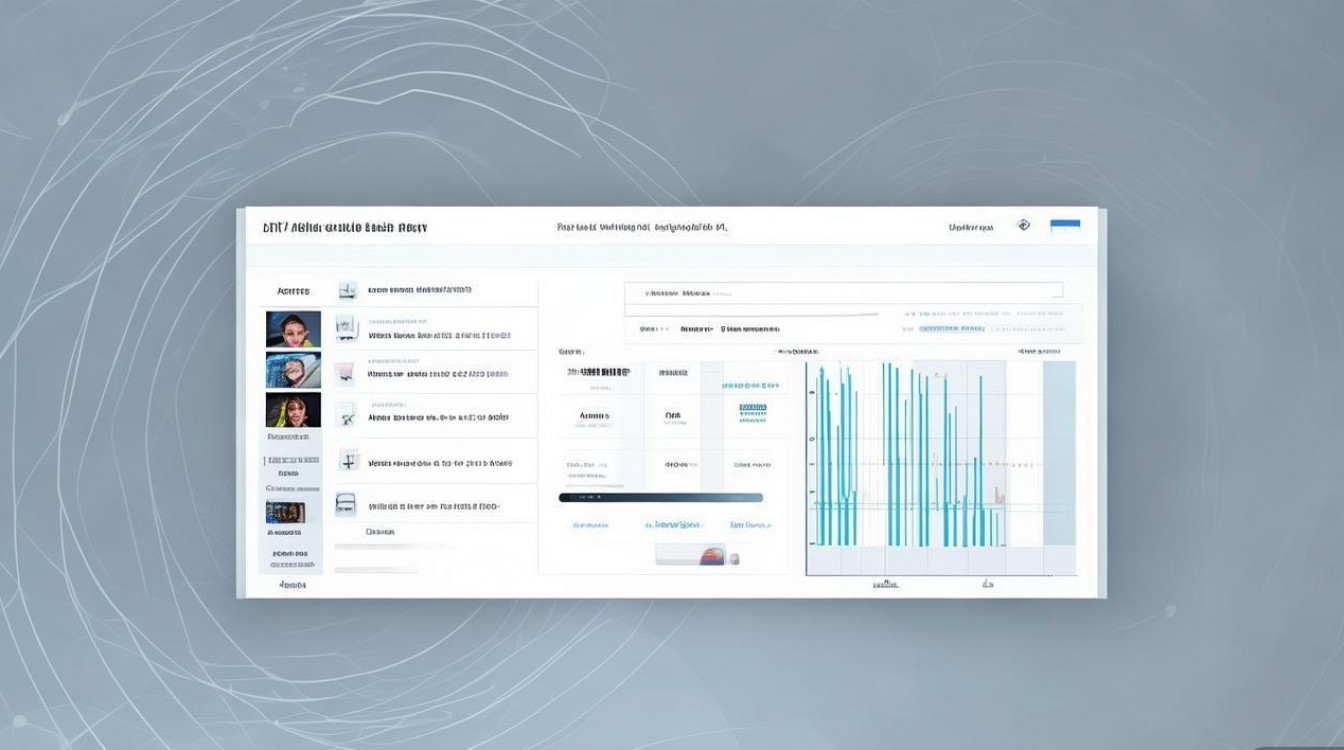1344x750 pixels.
Task: Click the fourth list row easel icon
Action: pyautogui.click(x=347, y=414)
